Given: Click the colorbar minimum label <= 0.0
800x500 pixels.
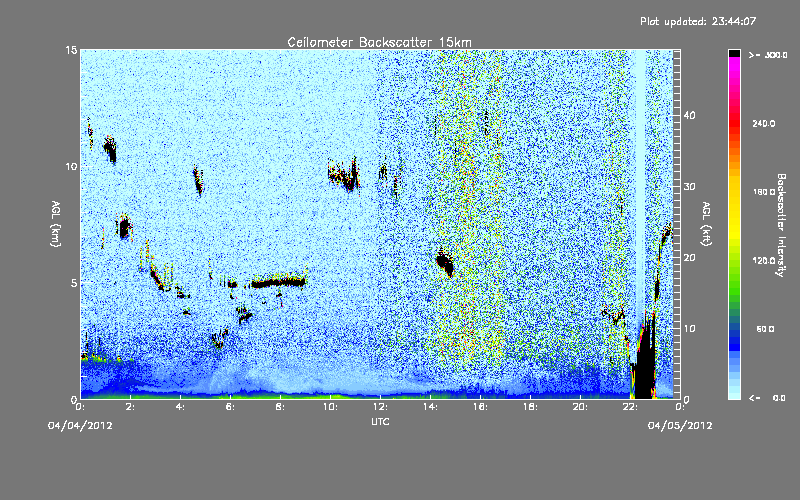Looking at the screenshot, I should tap(767, 398).
